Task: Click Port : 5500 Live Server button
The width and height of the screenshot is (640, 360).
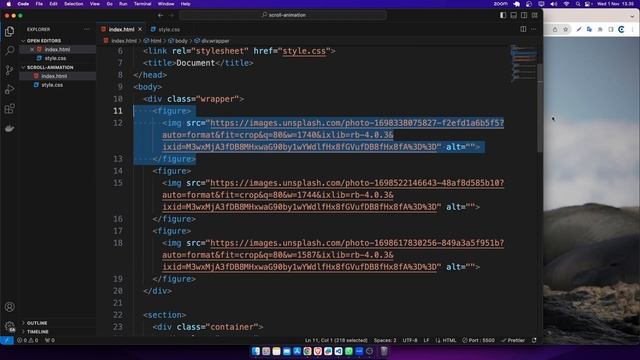Action: pos(478,340)
